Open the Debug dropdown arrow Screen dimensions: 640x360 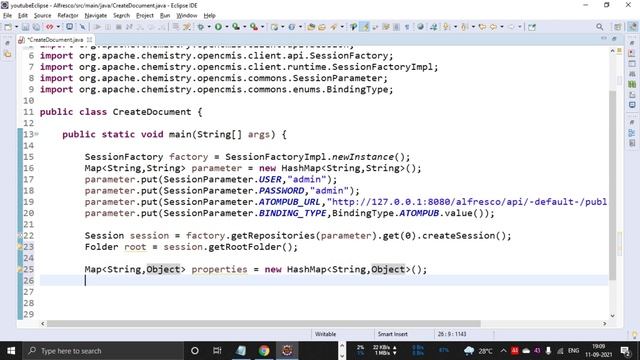click(x=209, y=27)
